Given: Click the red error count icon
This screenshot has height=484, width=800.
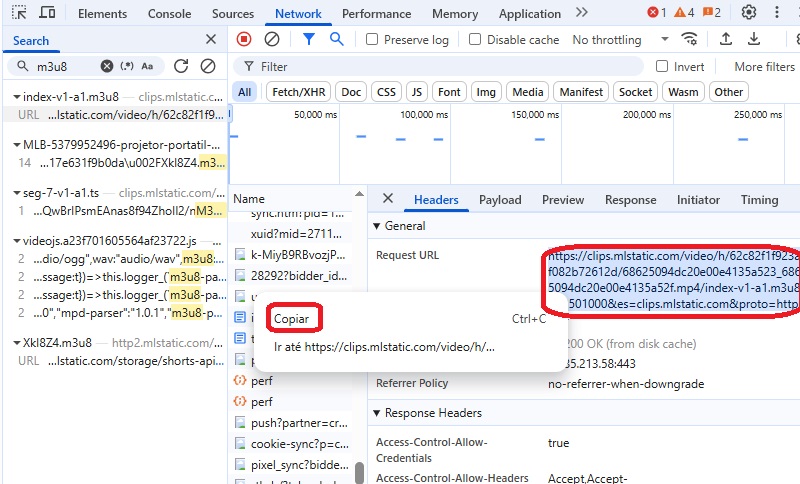Looking at the screenshot, I should pyautogui.click(x=652, y=13).
